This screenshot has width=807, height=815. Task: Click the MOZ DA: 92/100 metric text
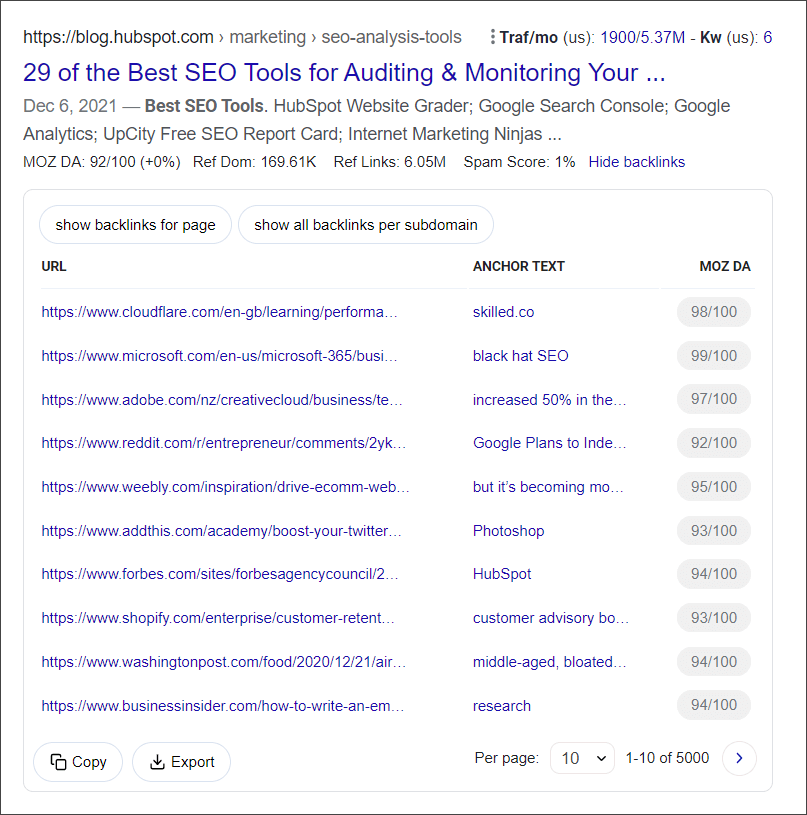(102, 162)
